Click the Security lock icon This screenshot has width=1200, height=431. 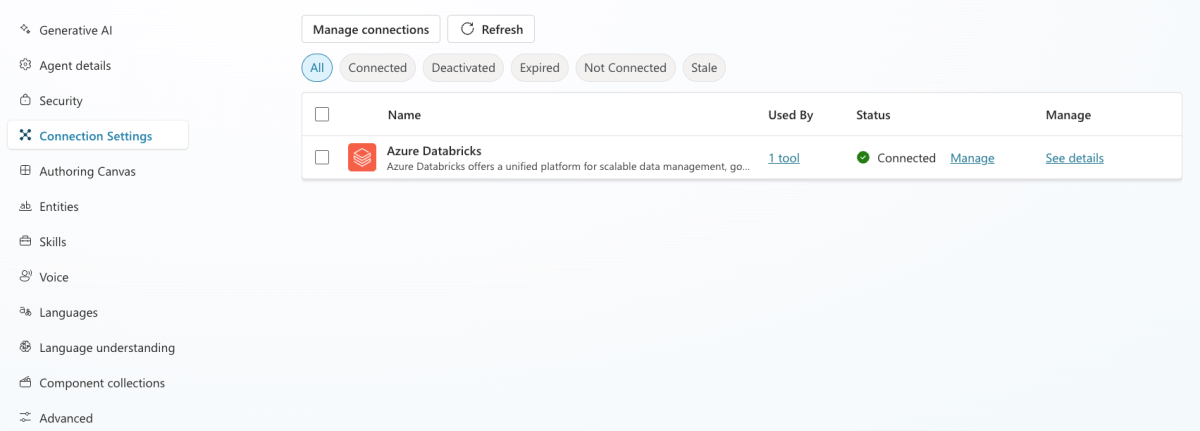pyautogui.click(x=25, y=101)
